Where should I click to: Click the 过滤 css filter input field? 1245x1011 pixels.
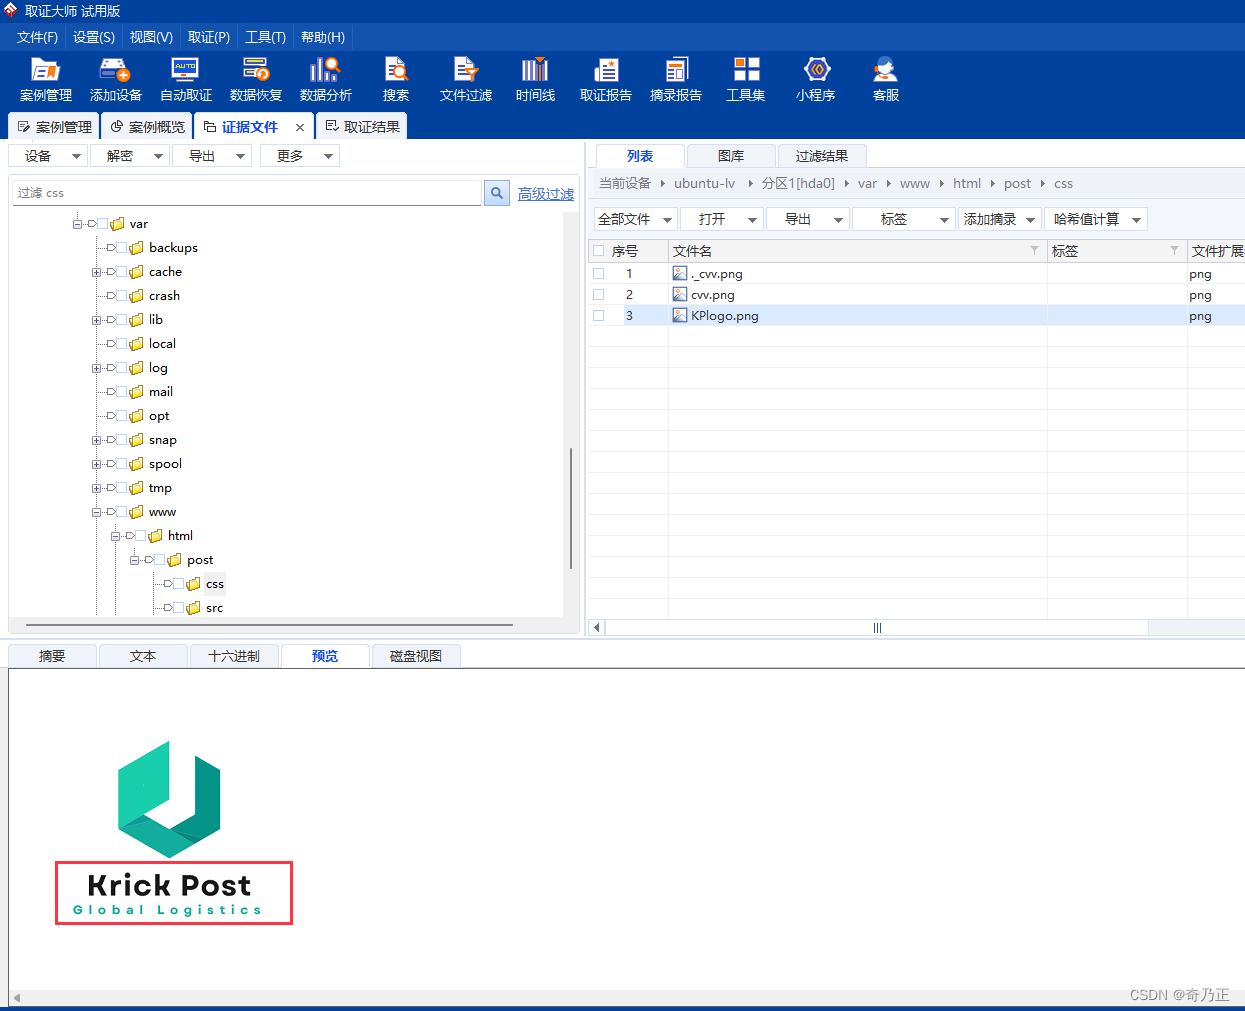[x=247, y=193]
